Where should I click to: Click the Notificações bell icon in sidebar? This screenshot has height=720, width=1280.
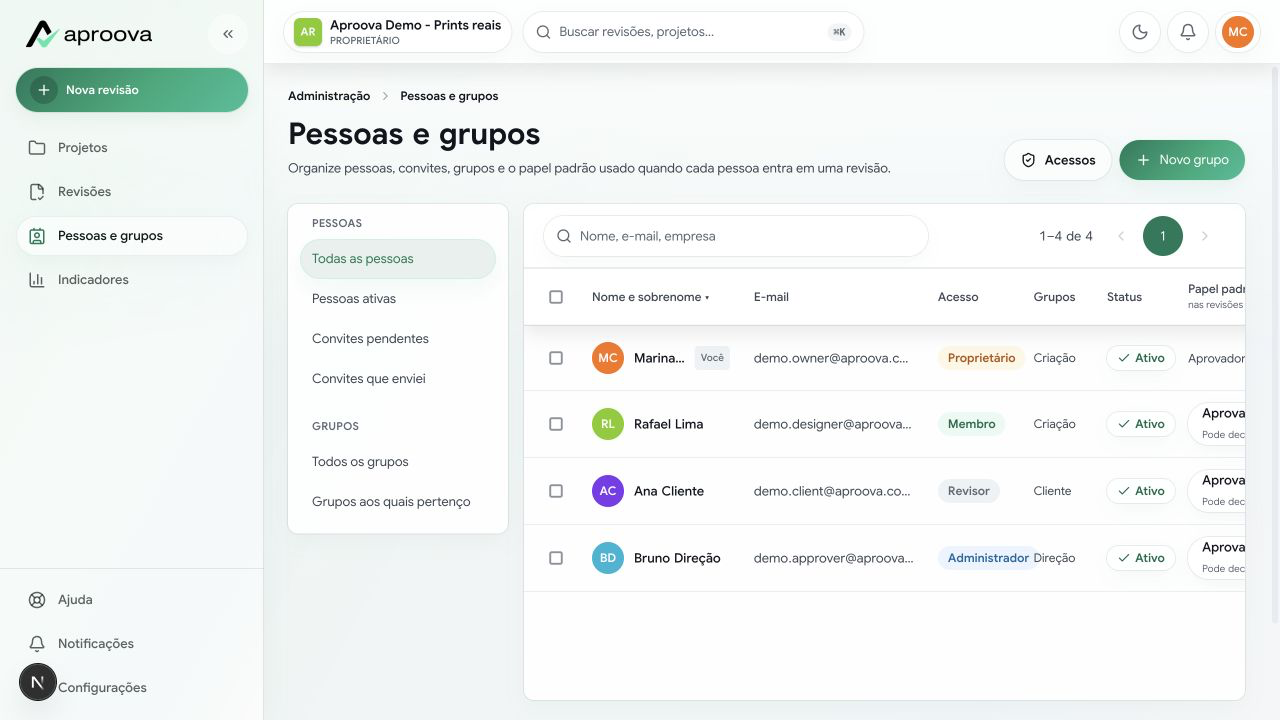[37, 644]
